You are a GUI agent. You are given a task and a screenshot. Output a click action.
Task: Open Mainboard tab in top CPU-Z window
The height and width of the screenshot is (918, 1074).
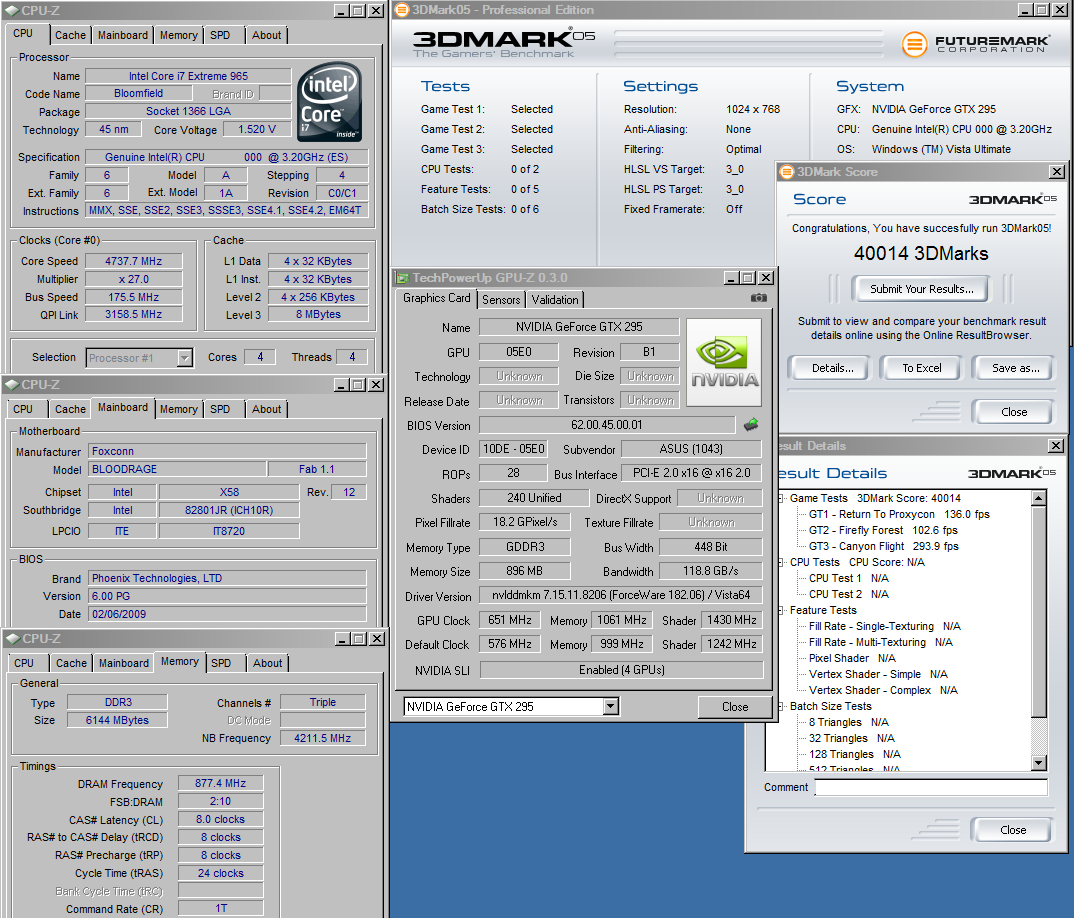(123, 35)
